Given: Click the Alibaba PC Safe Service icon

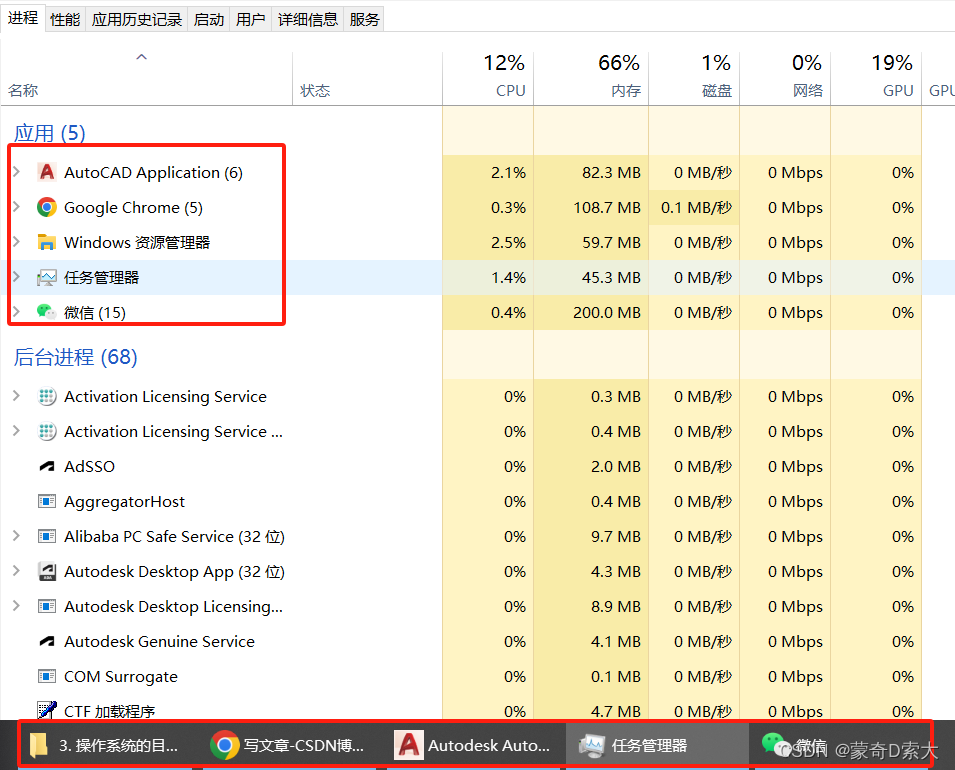Looking at the screenshot, I should [47, 537].
